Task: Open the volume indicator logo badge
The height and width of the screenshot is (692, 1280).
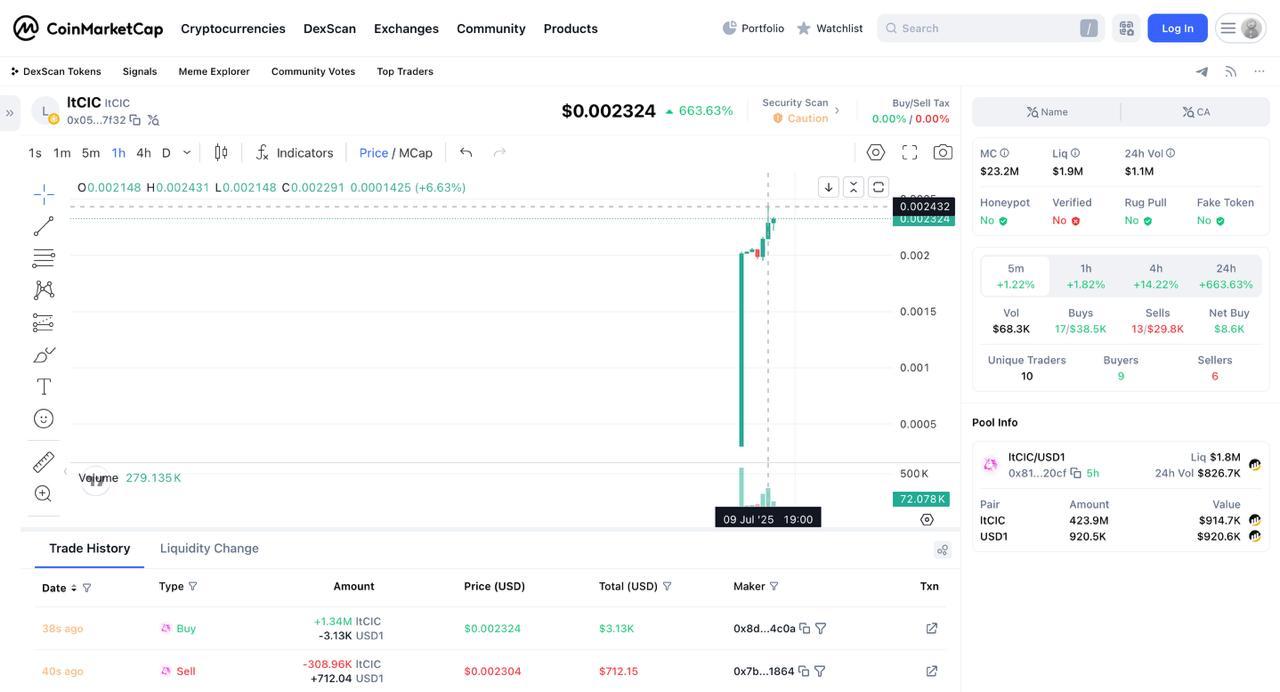Action: click(95, 480)
